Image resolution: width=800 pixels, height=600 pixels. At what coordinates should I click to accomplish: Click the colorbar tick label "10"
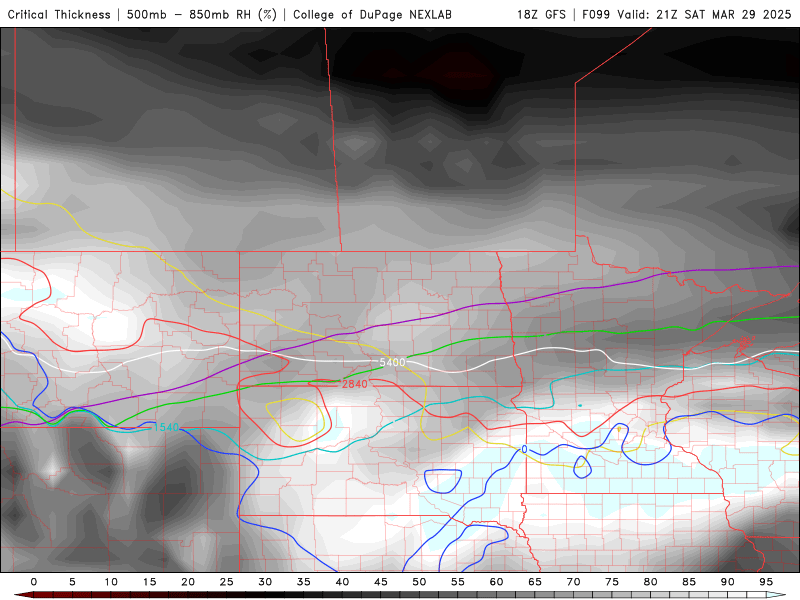tap(111, 582)
